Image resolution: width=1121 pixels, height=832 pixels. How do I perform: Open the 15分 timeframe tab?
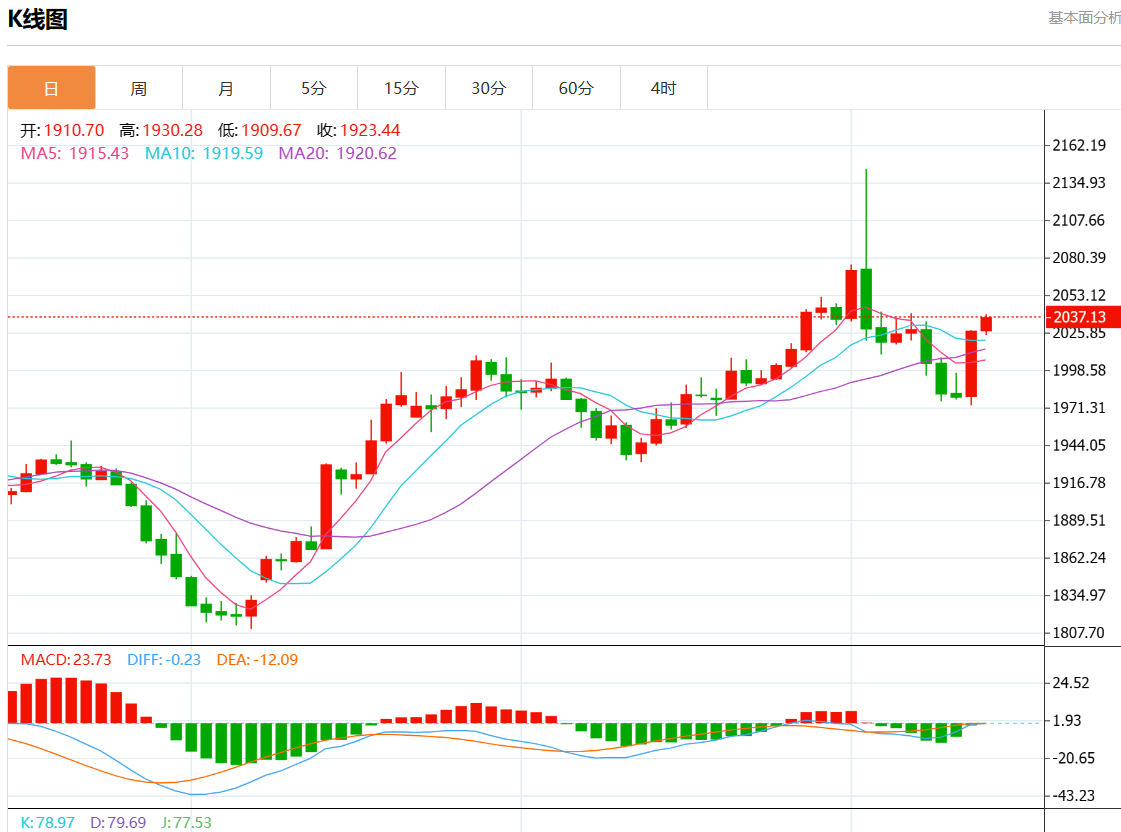point(401,88)
